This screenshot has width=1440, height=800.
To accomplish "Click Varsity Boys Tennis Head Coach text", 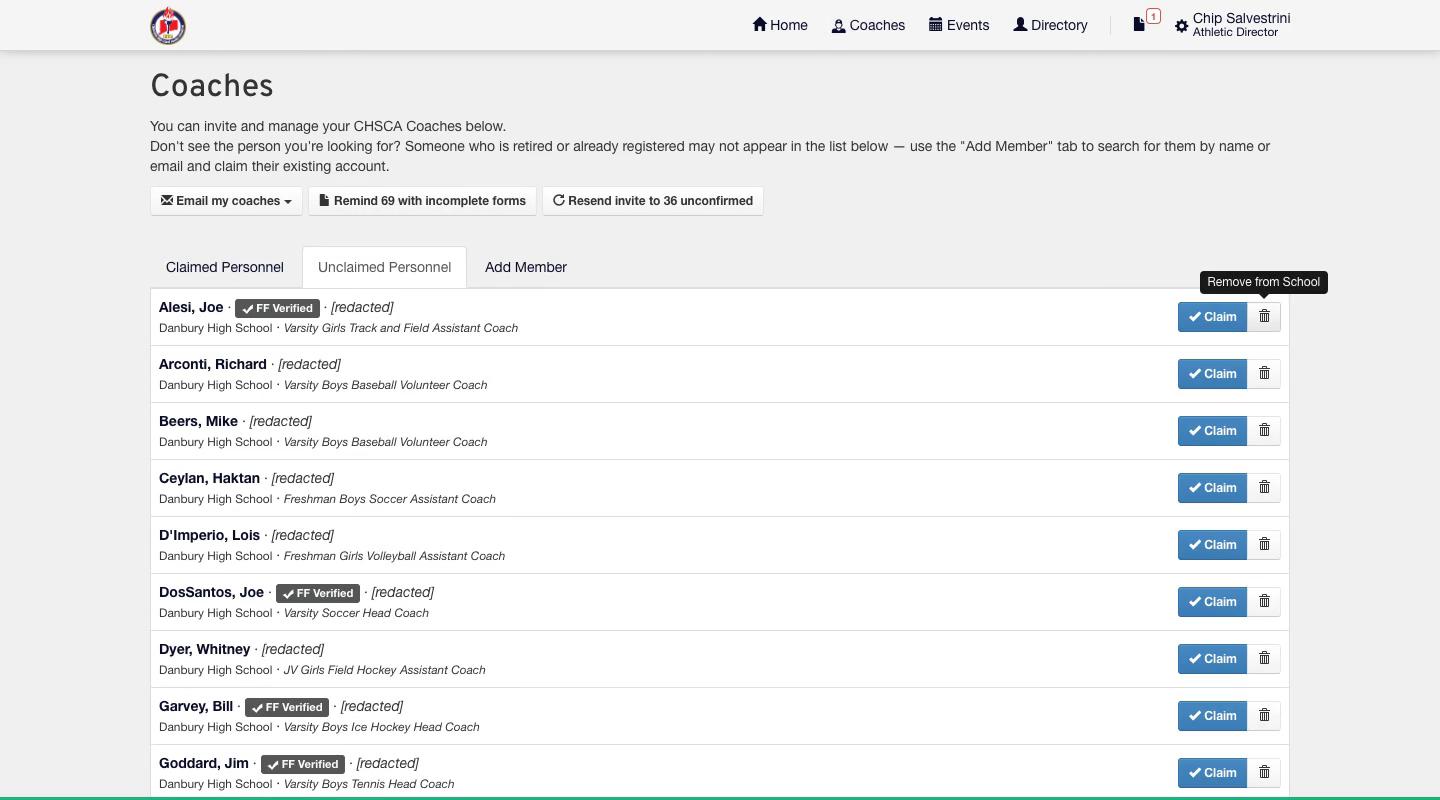I will pos(369,784).
